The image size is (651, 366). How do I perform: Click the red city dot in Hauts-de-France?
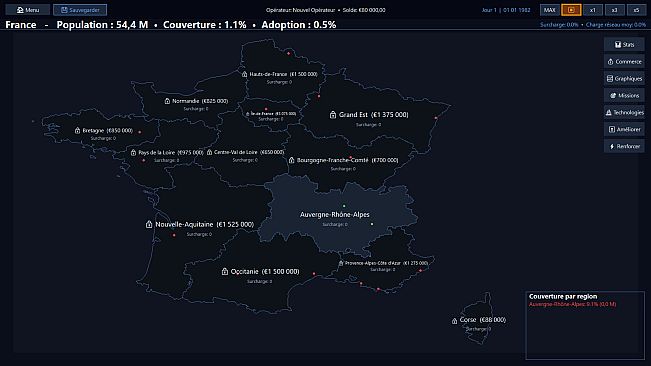(289, 54)
